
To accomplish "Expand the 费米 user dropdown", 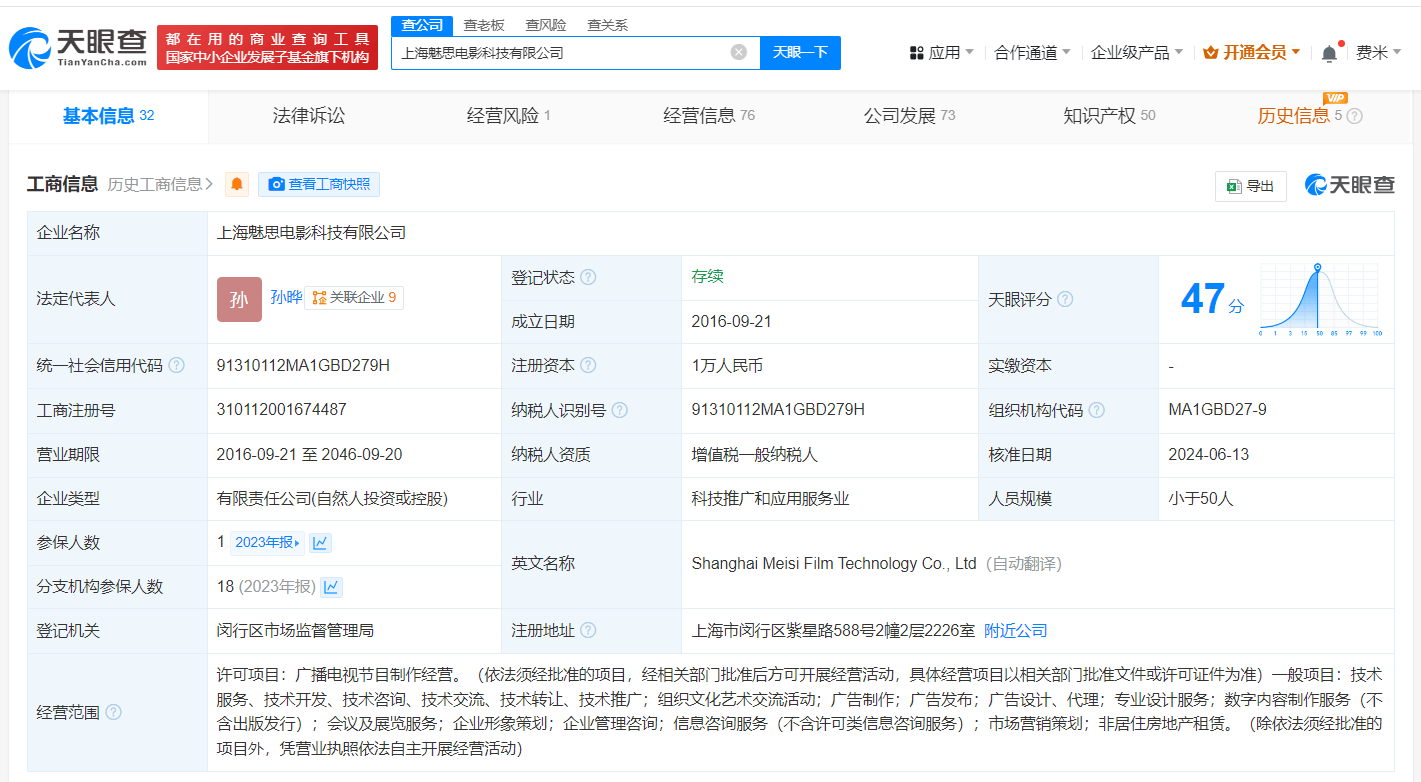I will pyautogui.click(x=1397, y=52).
